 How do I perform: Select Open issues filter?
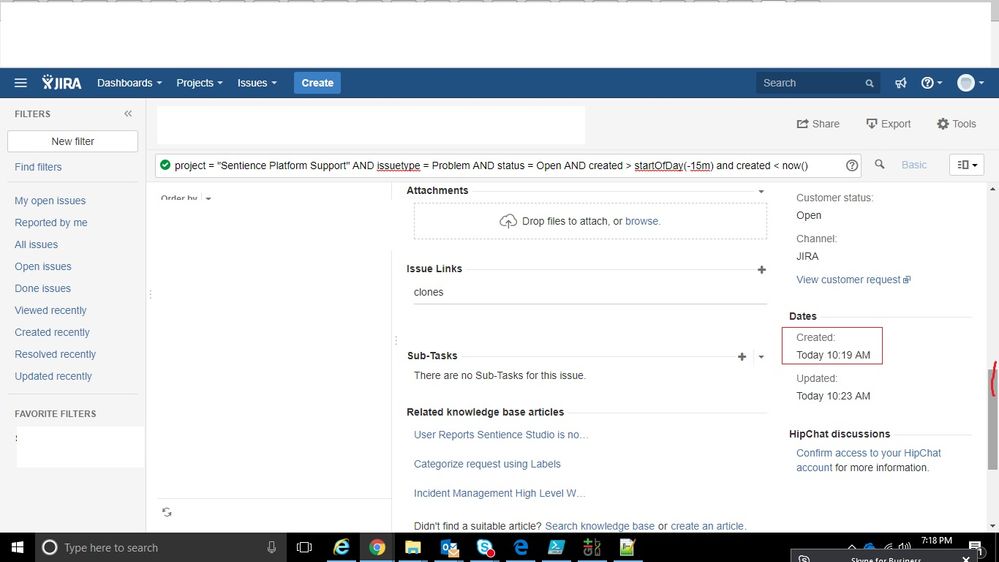point(43,266)
